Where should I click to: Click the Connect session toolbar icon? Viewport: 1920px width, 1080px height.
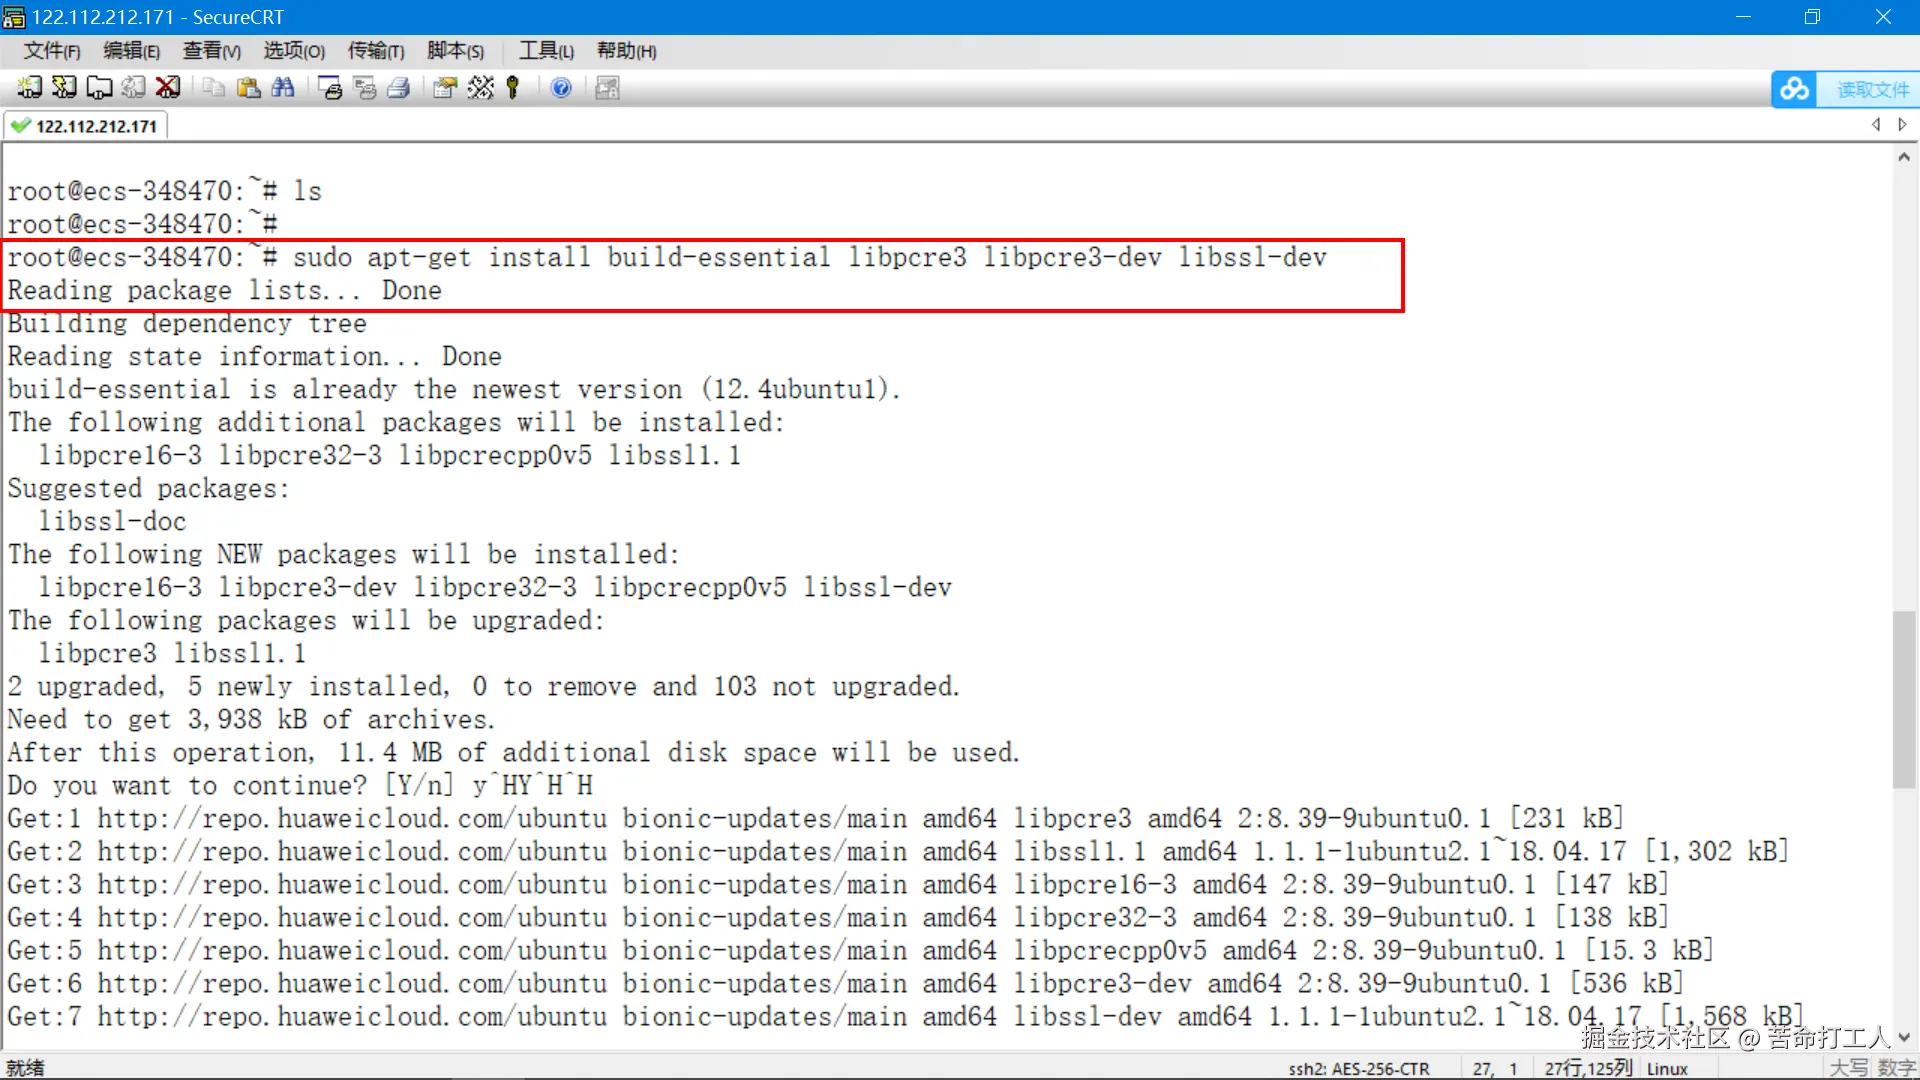click(x=29, y=88)
